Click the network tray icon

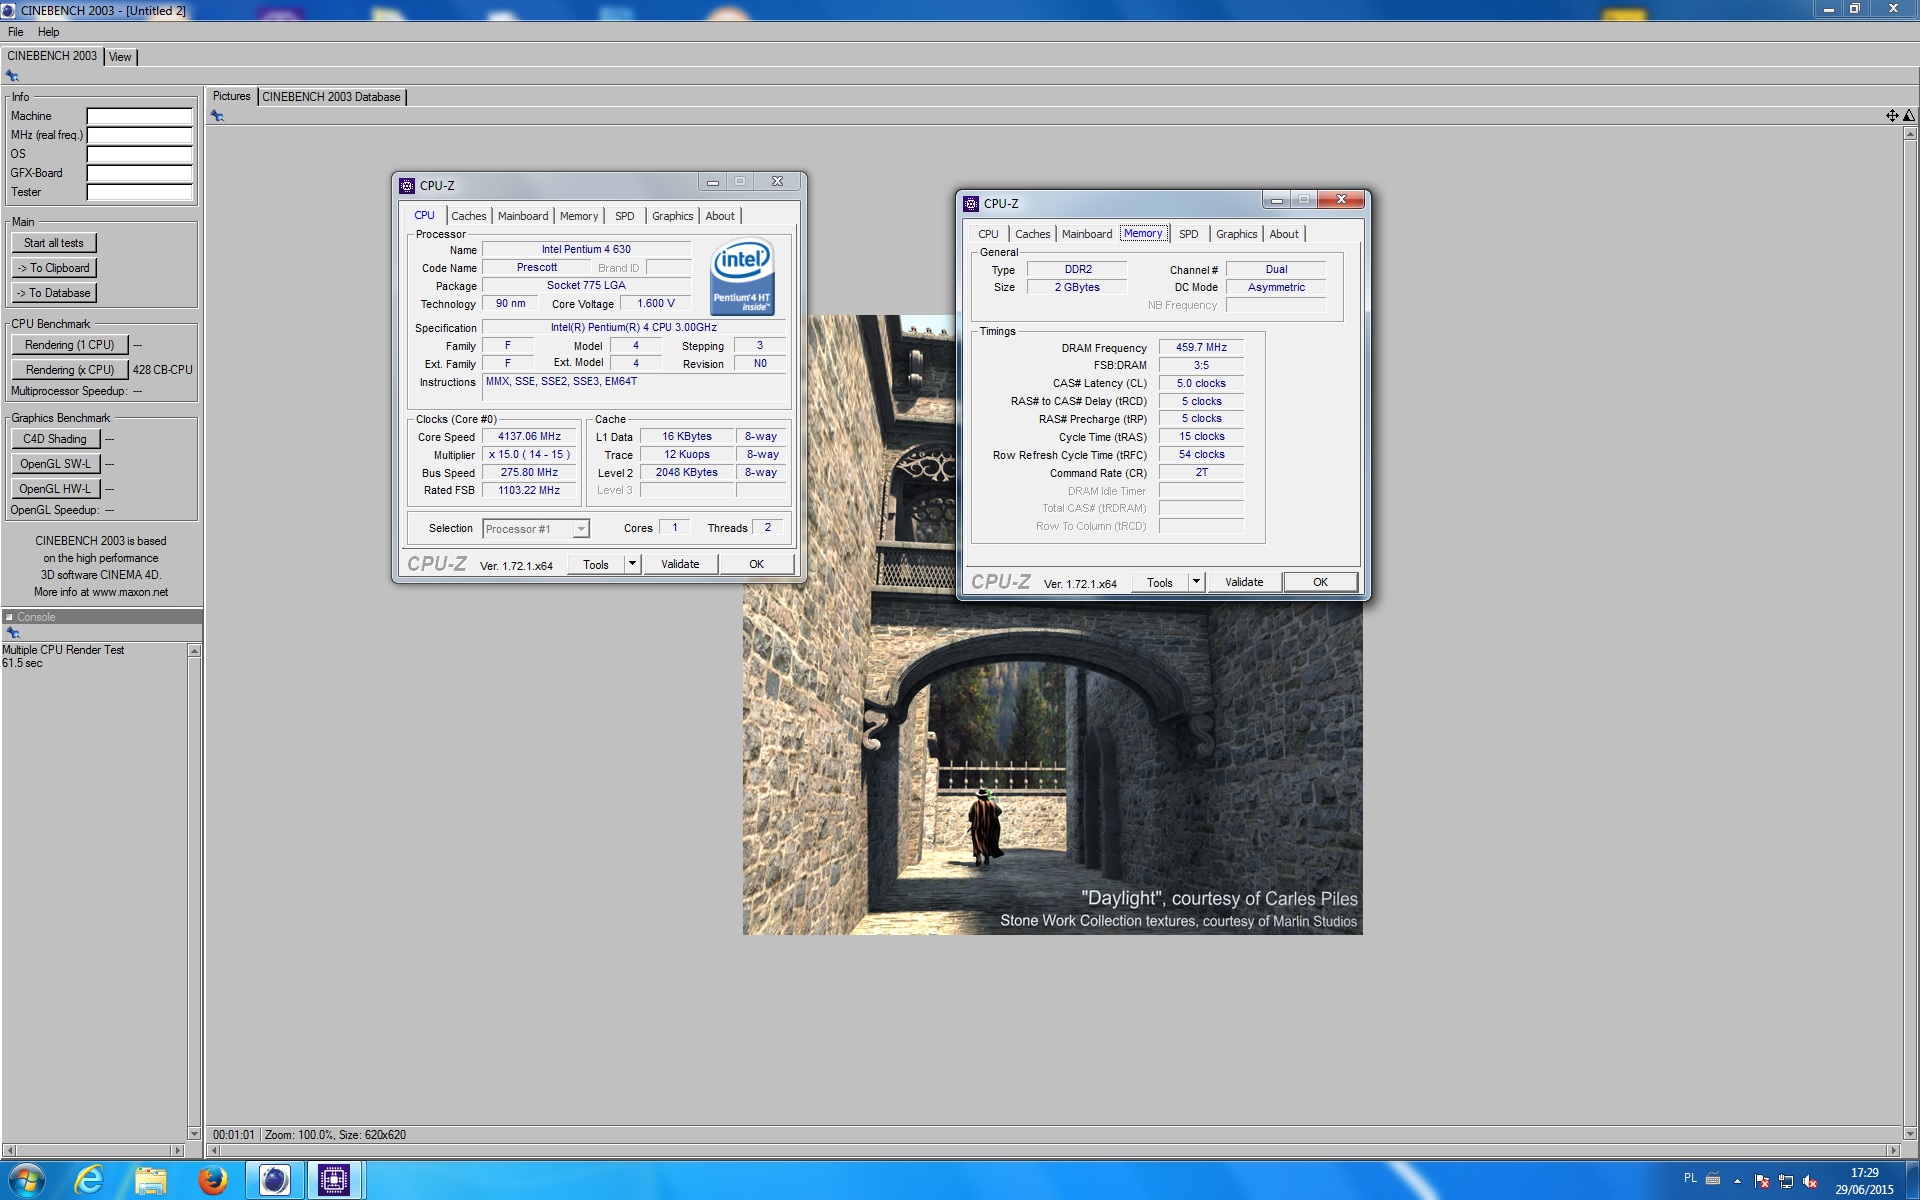[x=1786, y=1181]
